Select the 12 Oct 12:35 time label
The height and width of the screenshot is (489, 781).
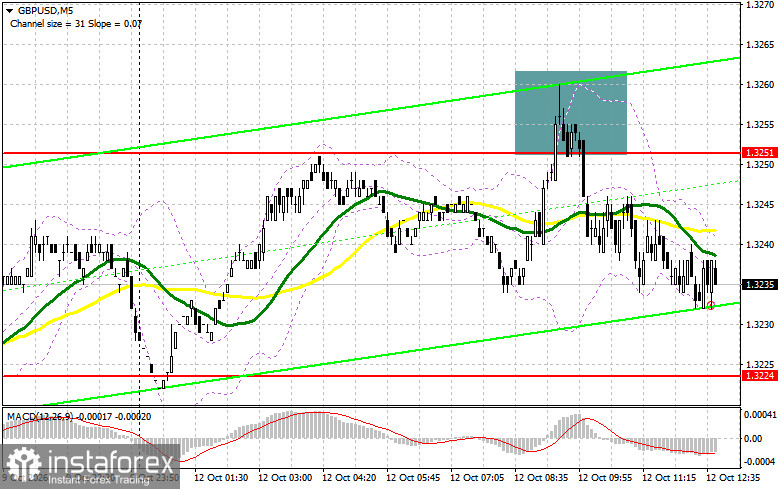733,478
